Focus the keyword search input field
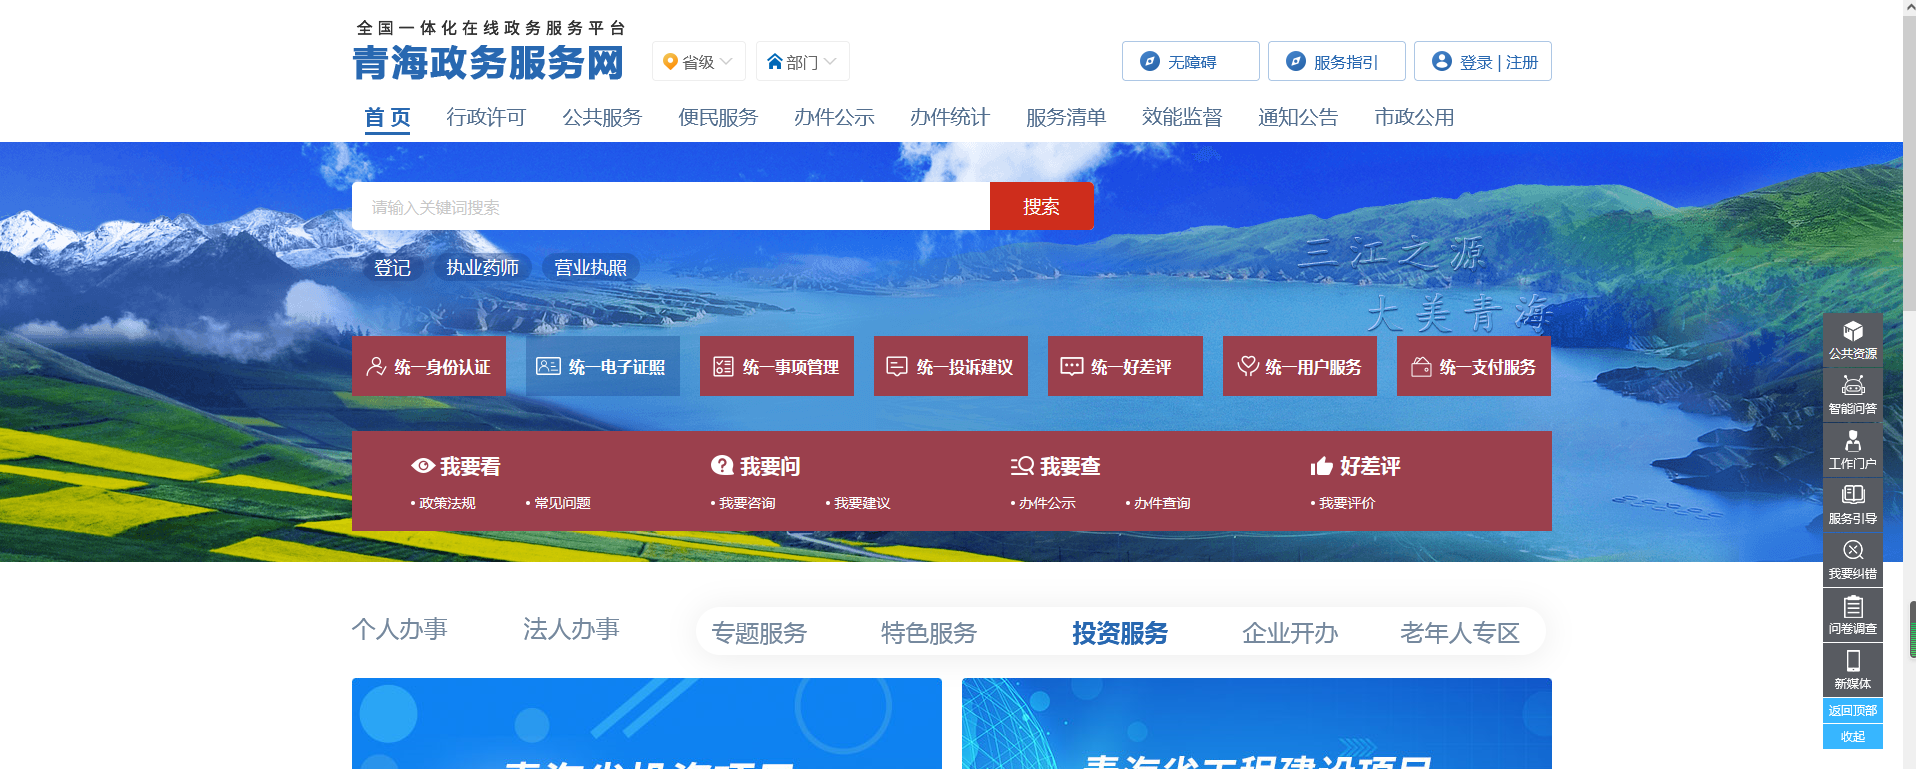Screen dimensions: 1916x769 671,206
